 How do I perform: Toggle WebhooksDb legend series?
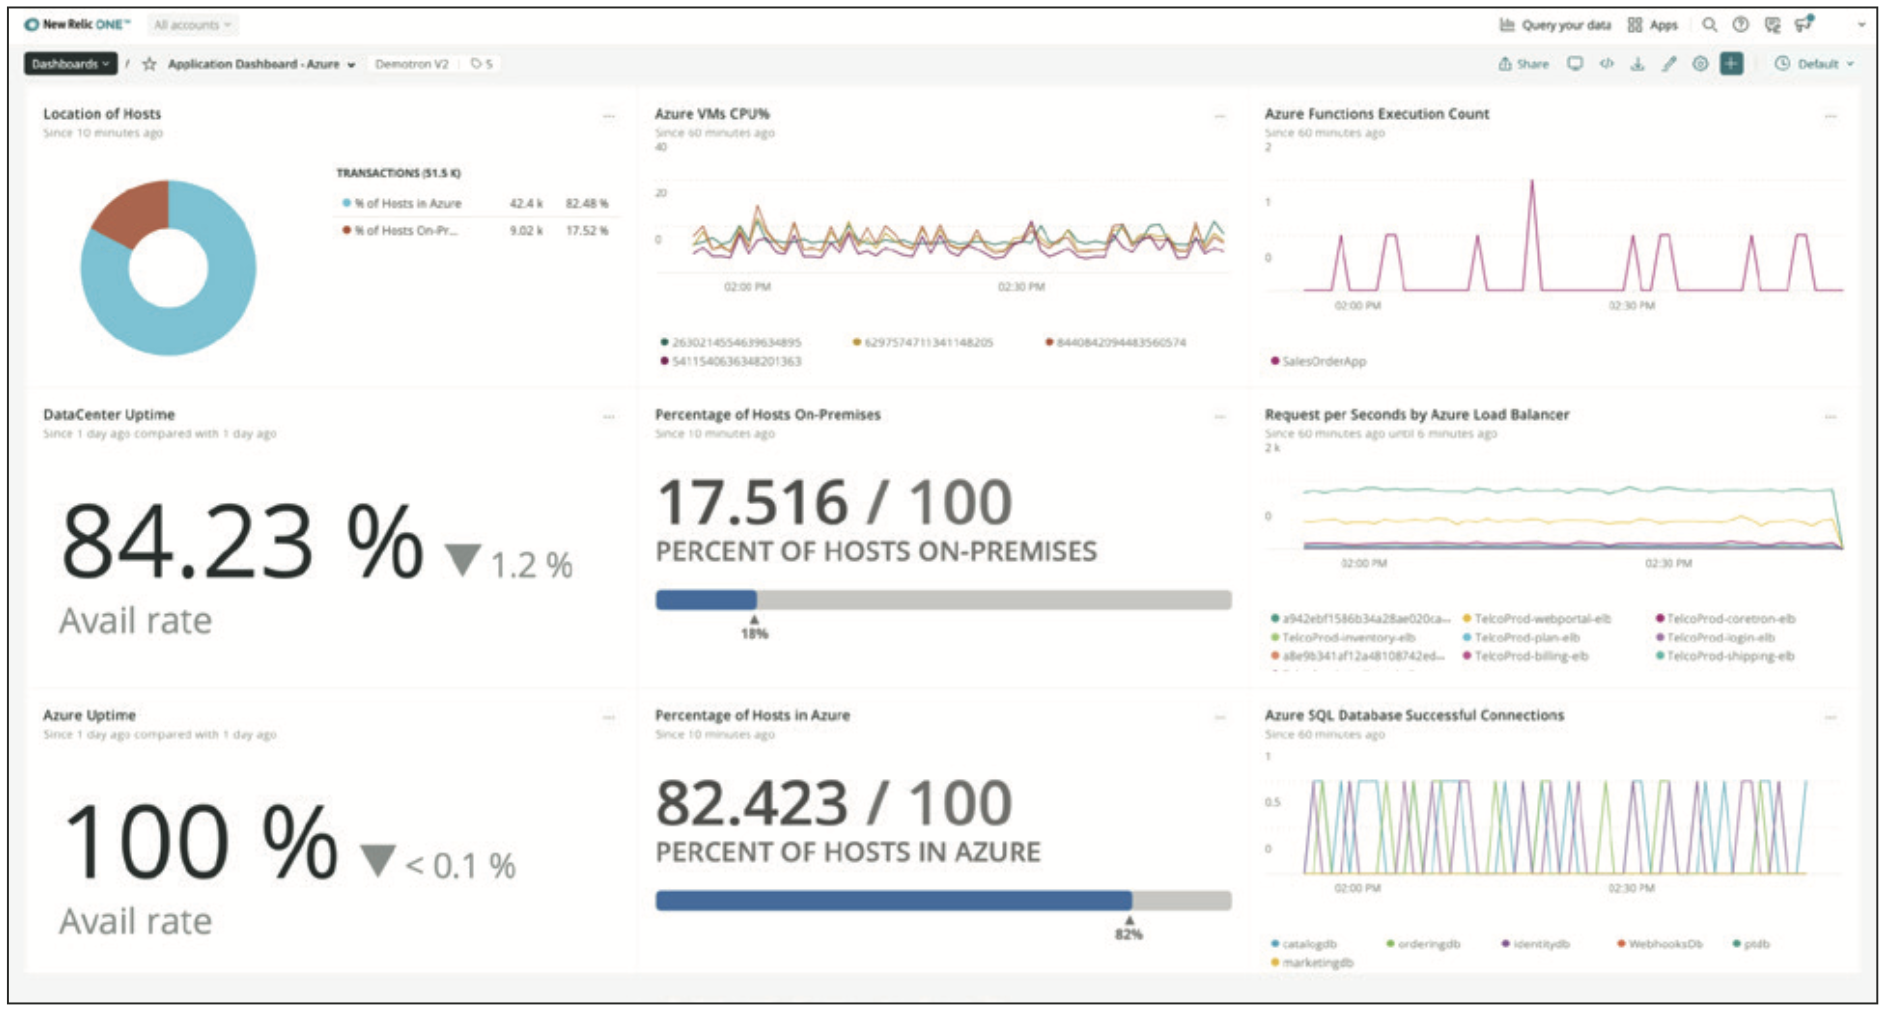pyautogui.click(x=1660, y=943)
